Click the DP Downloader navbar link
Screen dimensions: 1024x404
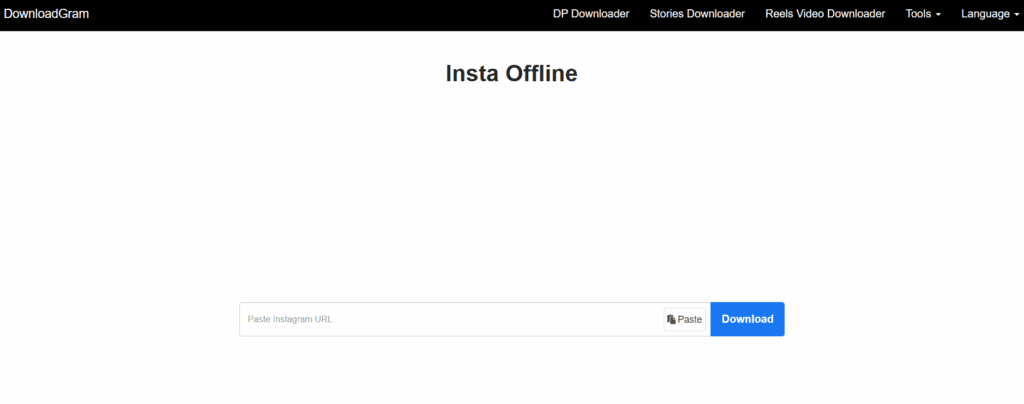point(591,14)
